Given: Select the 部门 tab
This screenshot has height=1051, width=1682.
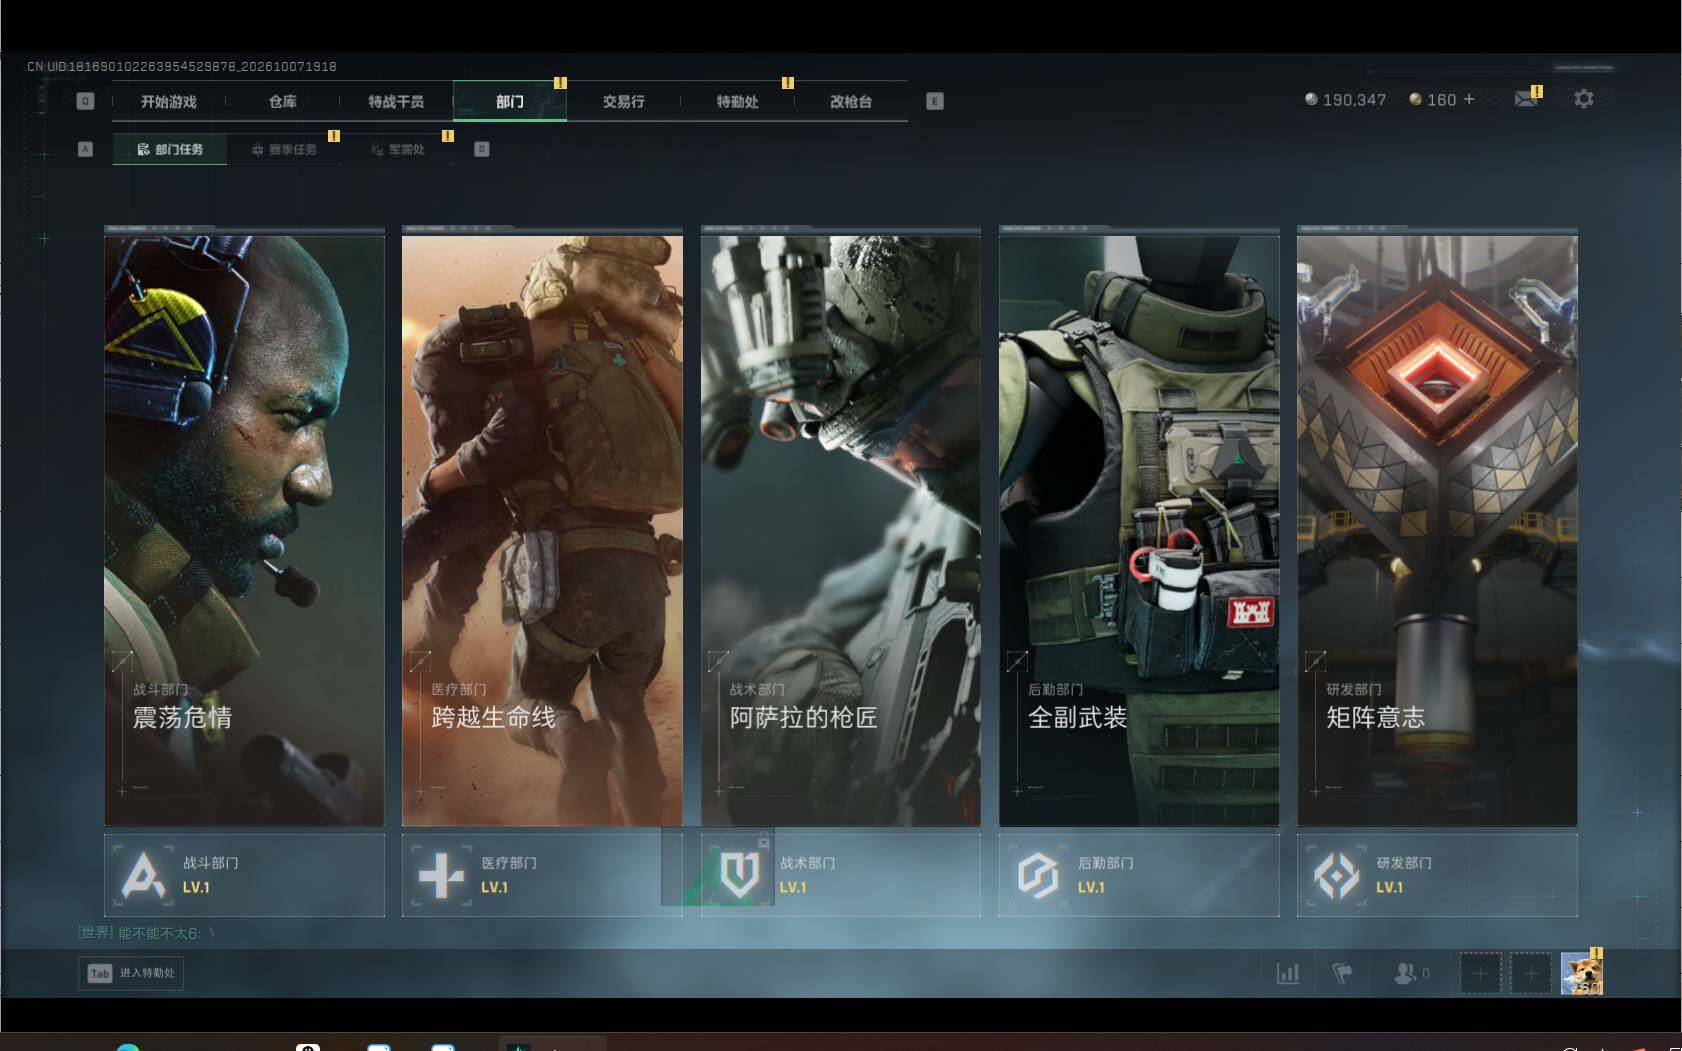Looking at the screenshot, I should tap(510, 102).
